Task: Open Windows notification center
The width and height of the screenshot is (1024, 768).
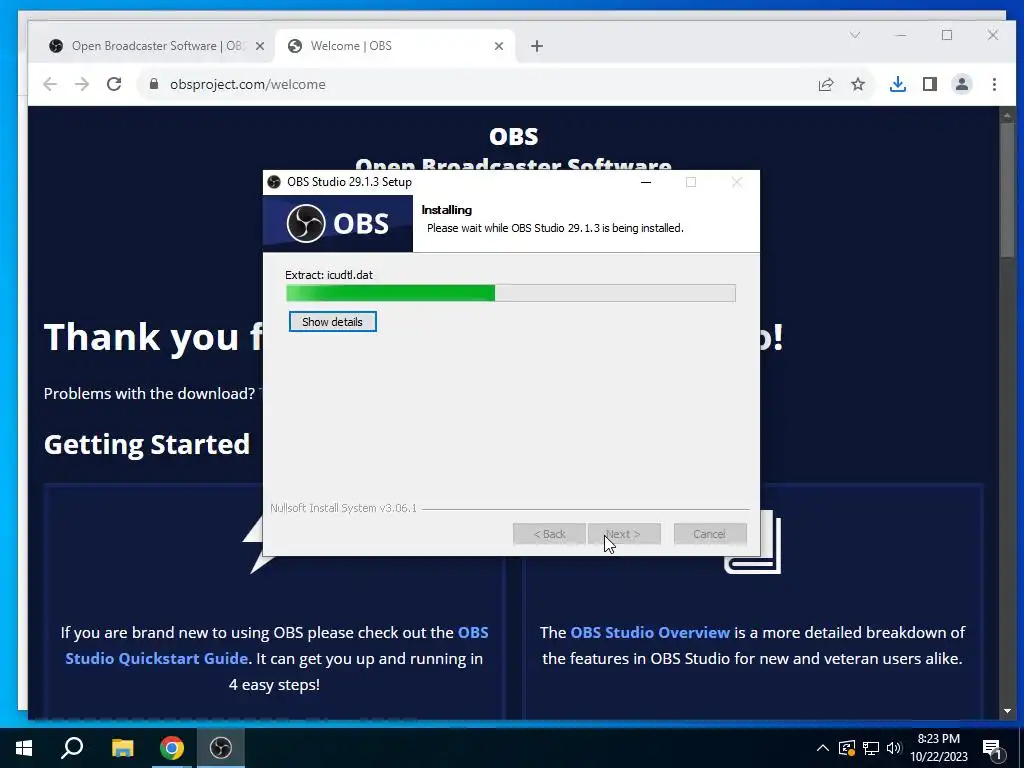Action: [993, 749]
